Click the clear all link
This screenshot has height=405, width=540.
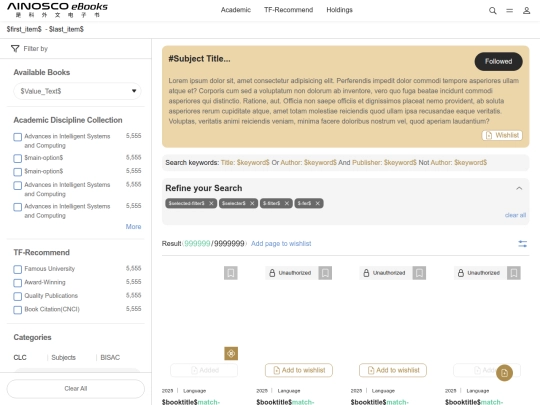pyautogui.click(x=515, y=215)
